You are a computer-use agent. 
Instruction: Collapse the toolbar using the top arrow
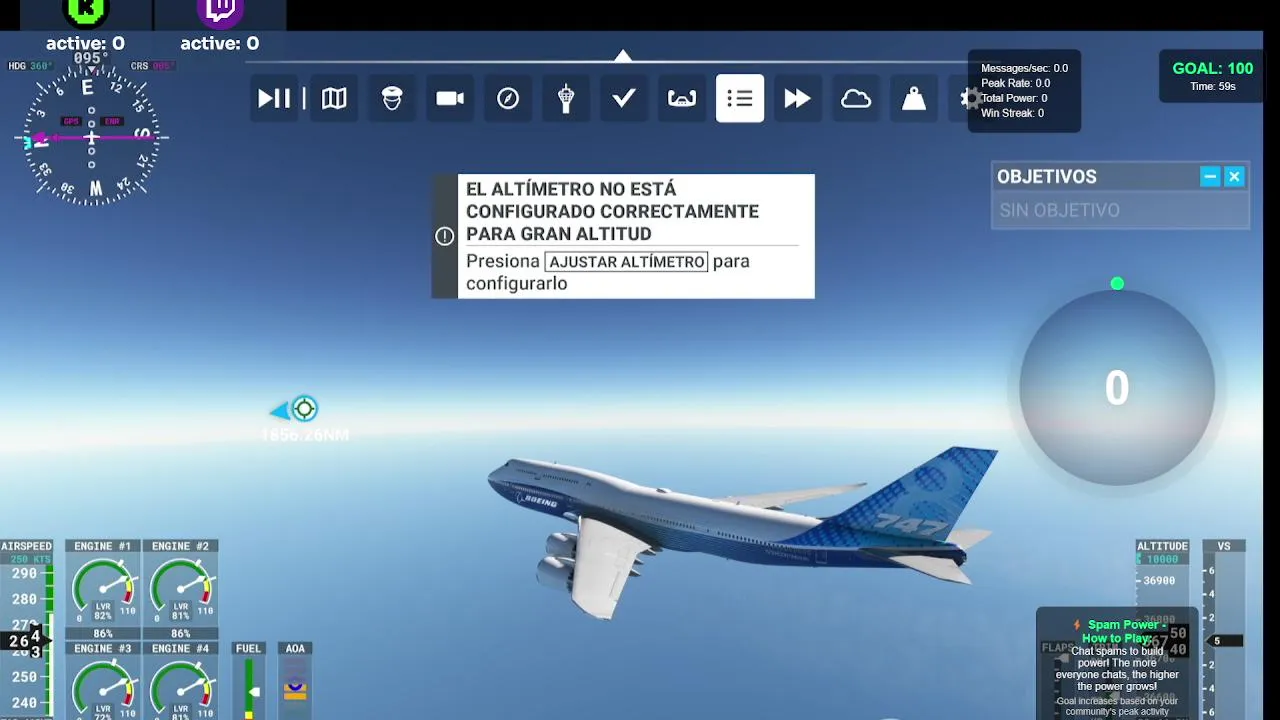click(623, 56)
